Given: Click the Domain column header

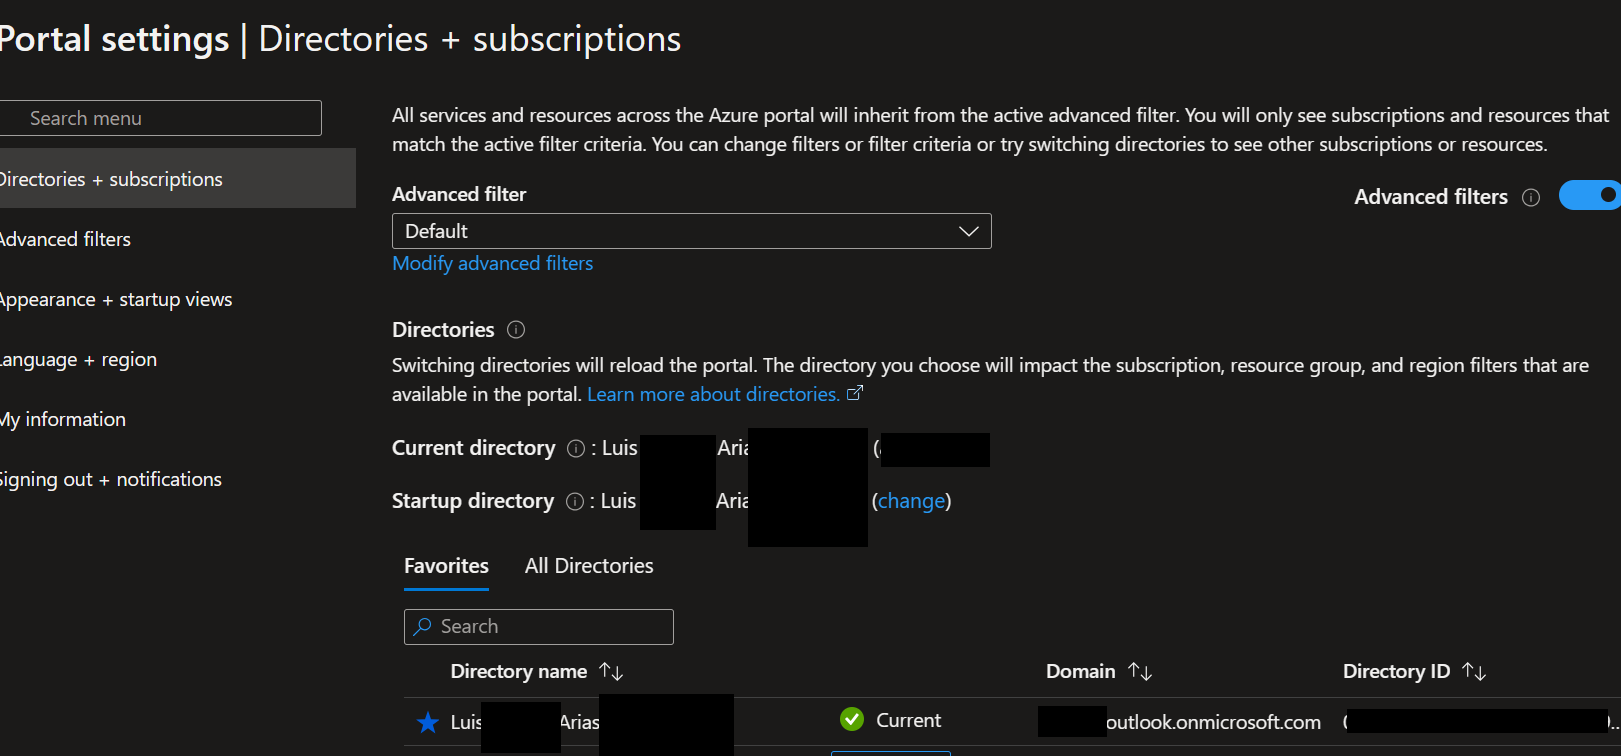Looking at the screenshot, I should pos(1080,671).
